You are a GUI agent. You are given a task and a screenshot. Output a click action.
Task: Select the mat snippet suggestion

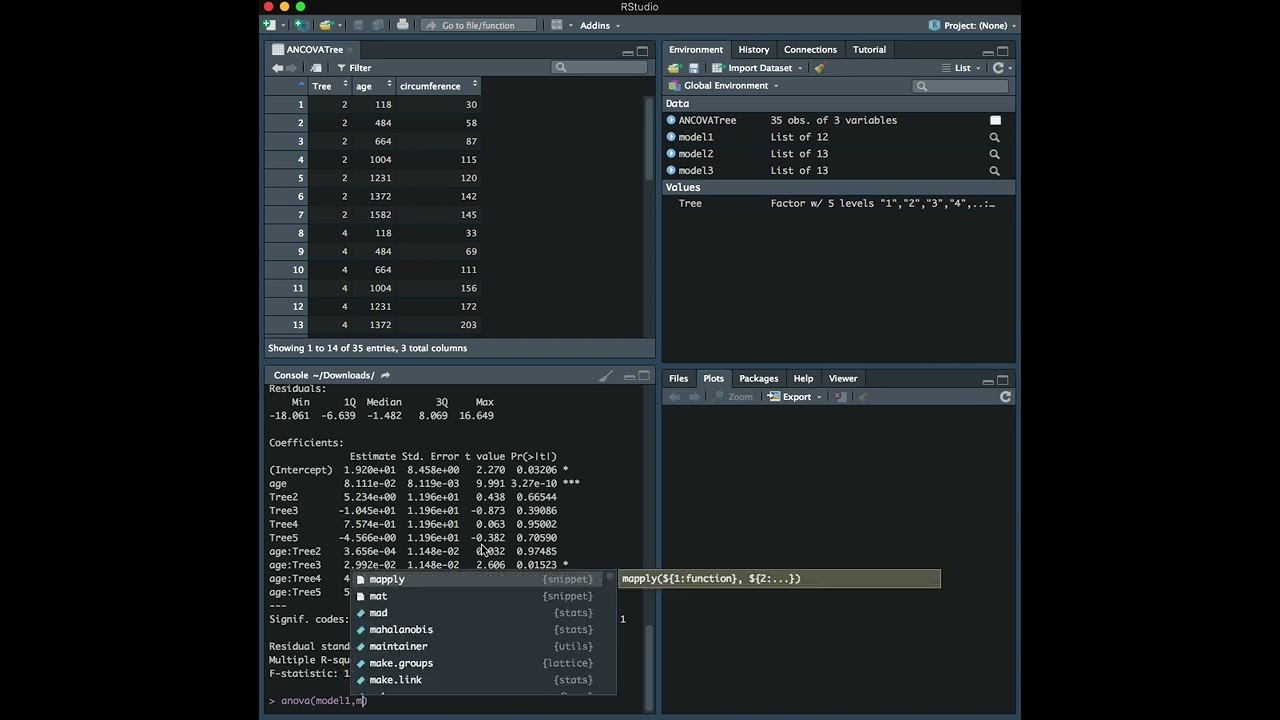(475, 596)
